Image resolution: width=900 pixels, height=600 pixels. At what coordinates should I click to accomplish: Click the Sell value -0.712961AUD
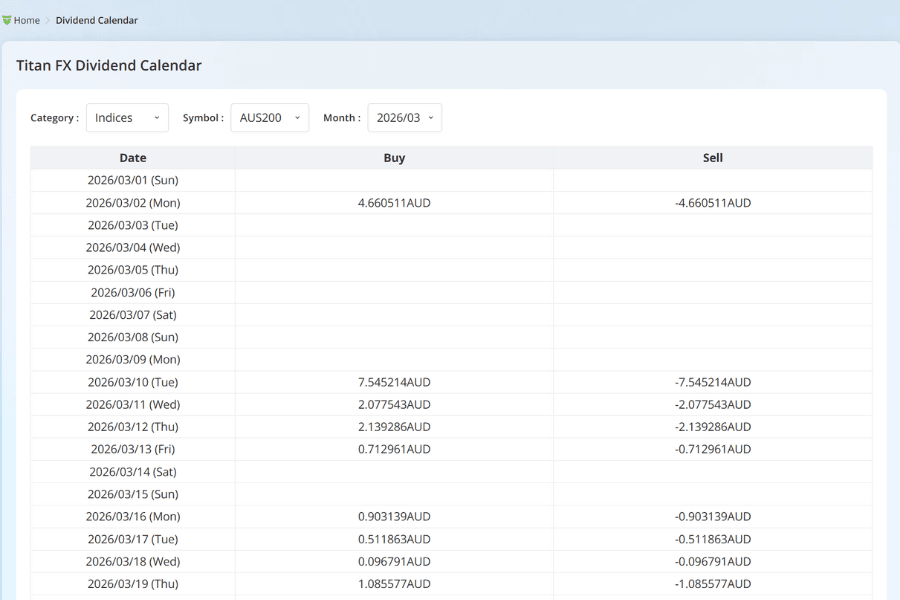[713, 449]
